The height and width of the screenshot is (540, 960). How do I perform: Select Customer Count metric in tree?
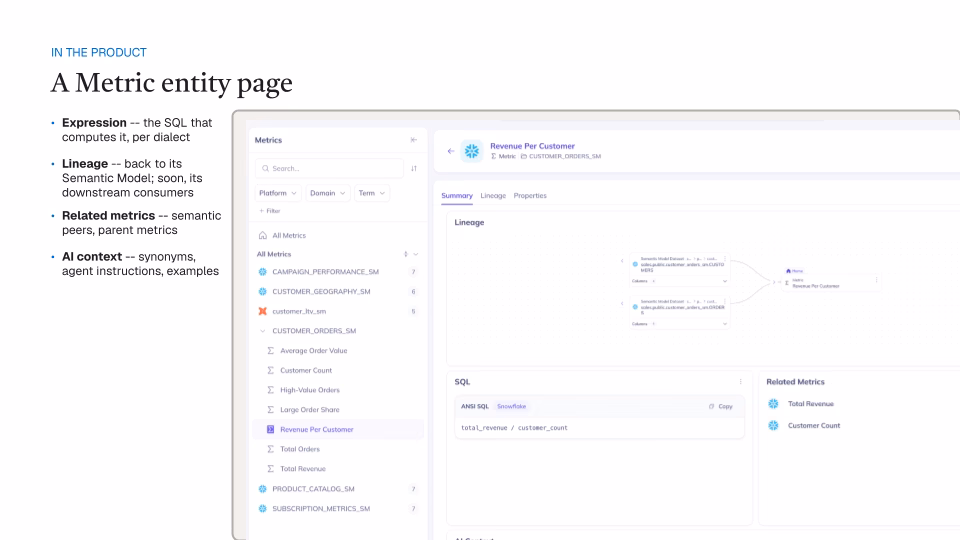tap(306, 370)
